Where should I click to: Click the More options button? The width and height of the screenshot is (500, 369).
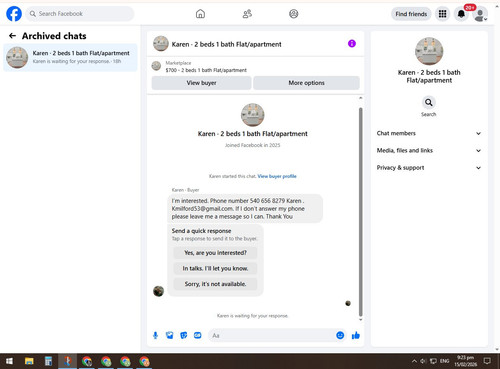306,83
